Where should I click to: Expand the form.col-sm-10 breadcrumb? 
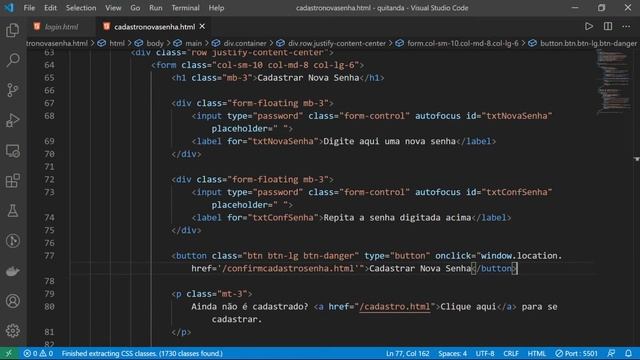[x=462, y=43]
